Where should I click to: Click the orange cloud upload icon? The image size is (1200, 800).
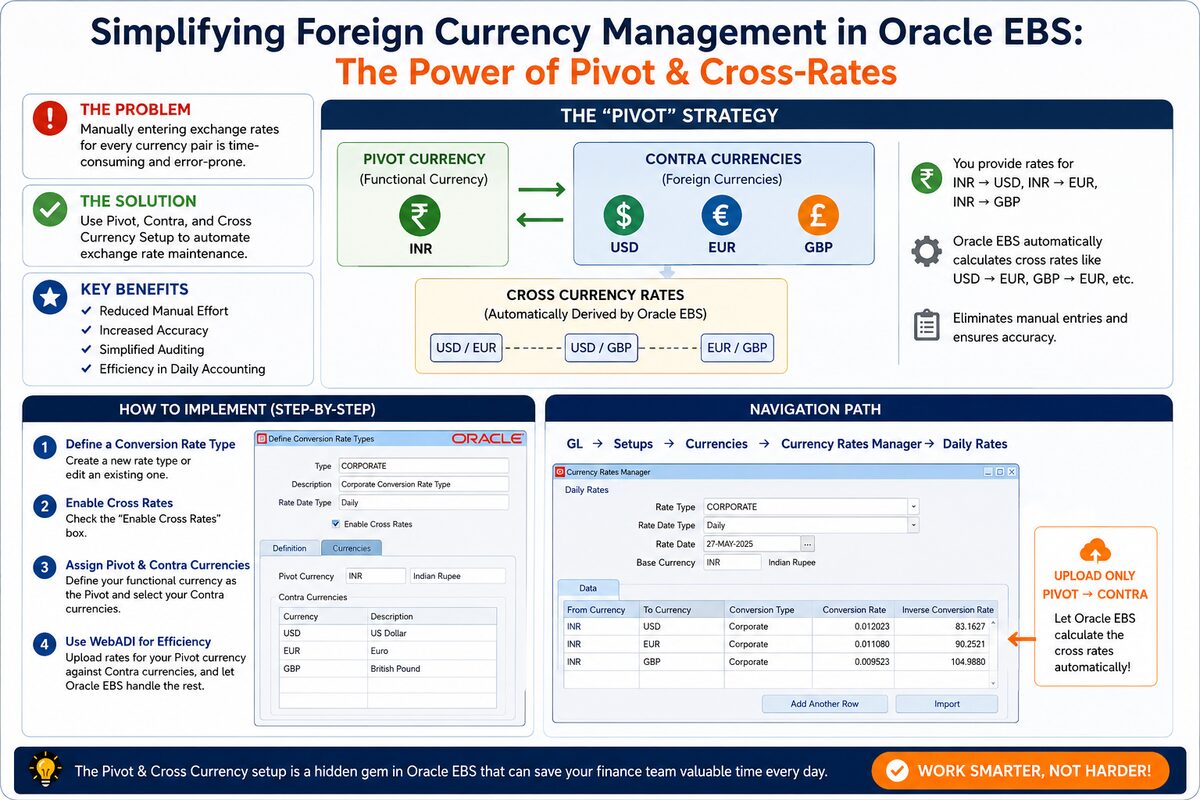pos(1095,550)
